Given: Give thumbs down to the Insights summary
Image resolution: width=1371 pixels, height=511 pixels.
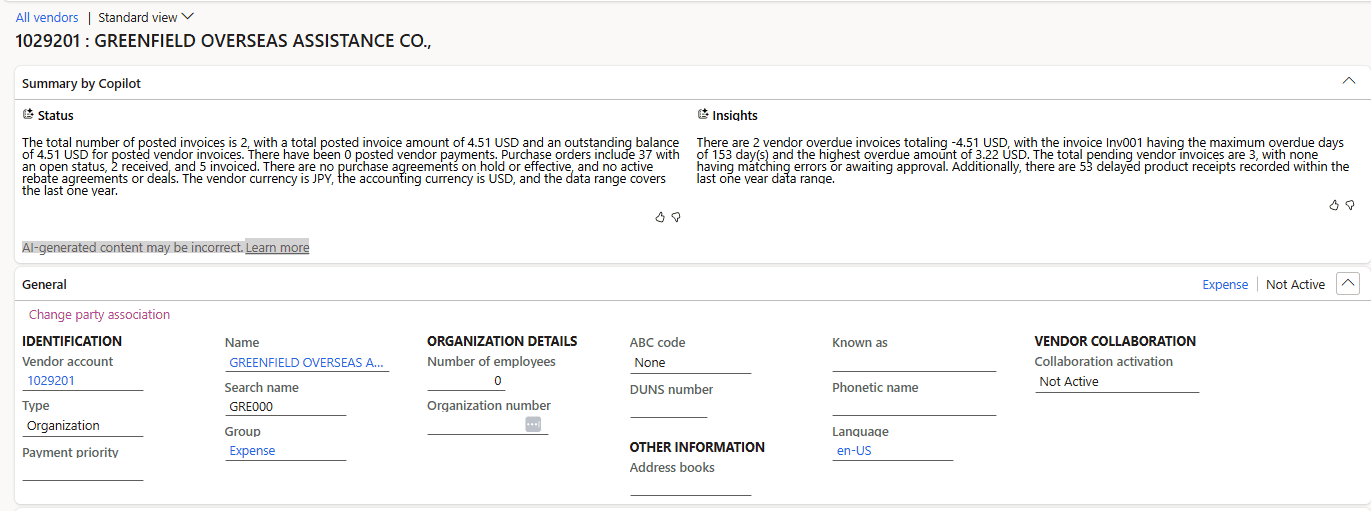Looking at the screenshot, I should [1350, 205].
